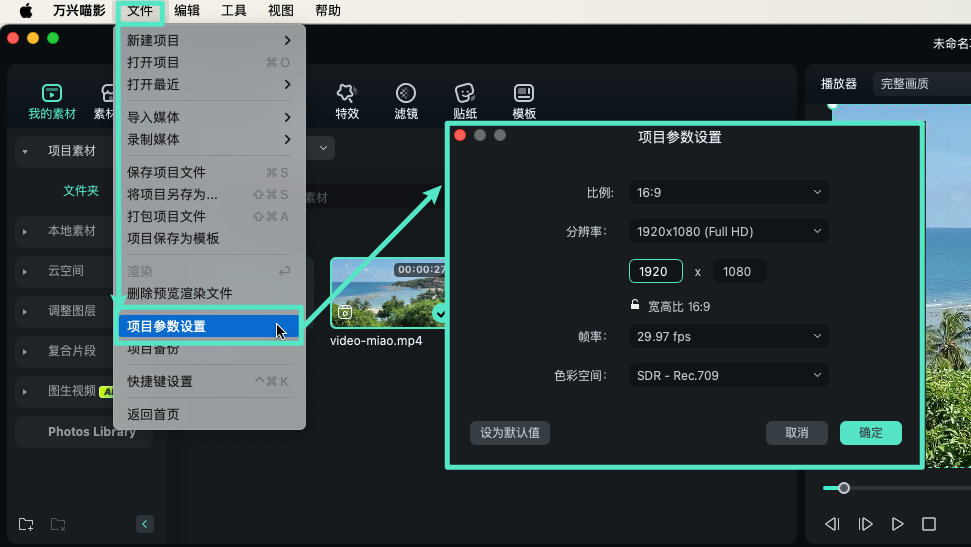Click the 设为默认值 button

point(510,432)
